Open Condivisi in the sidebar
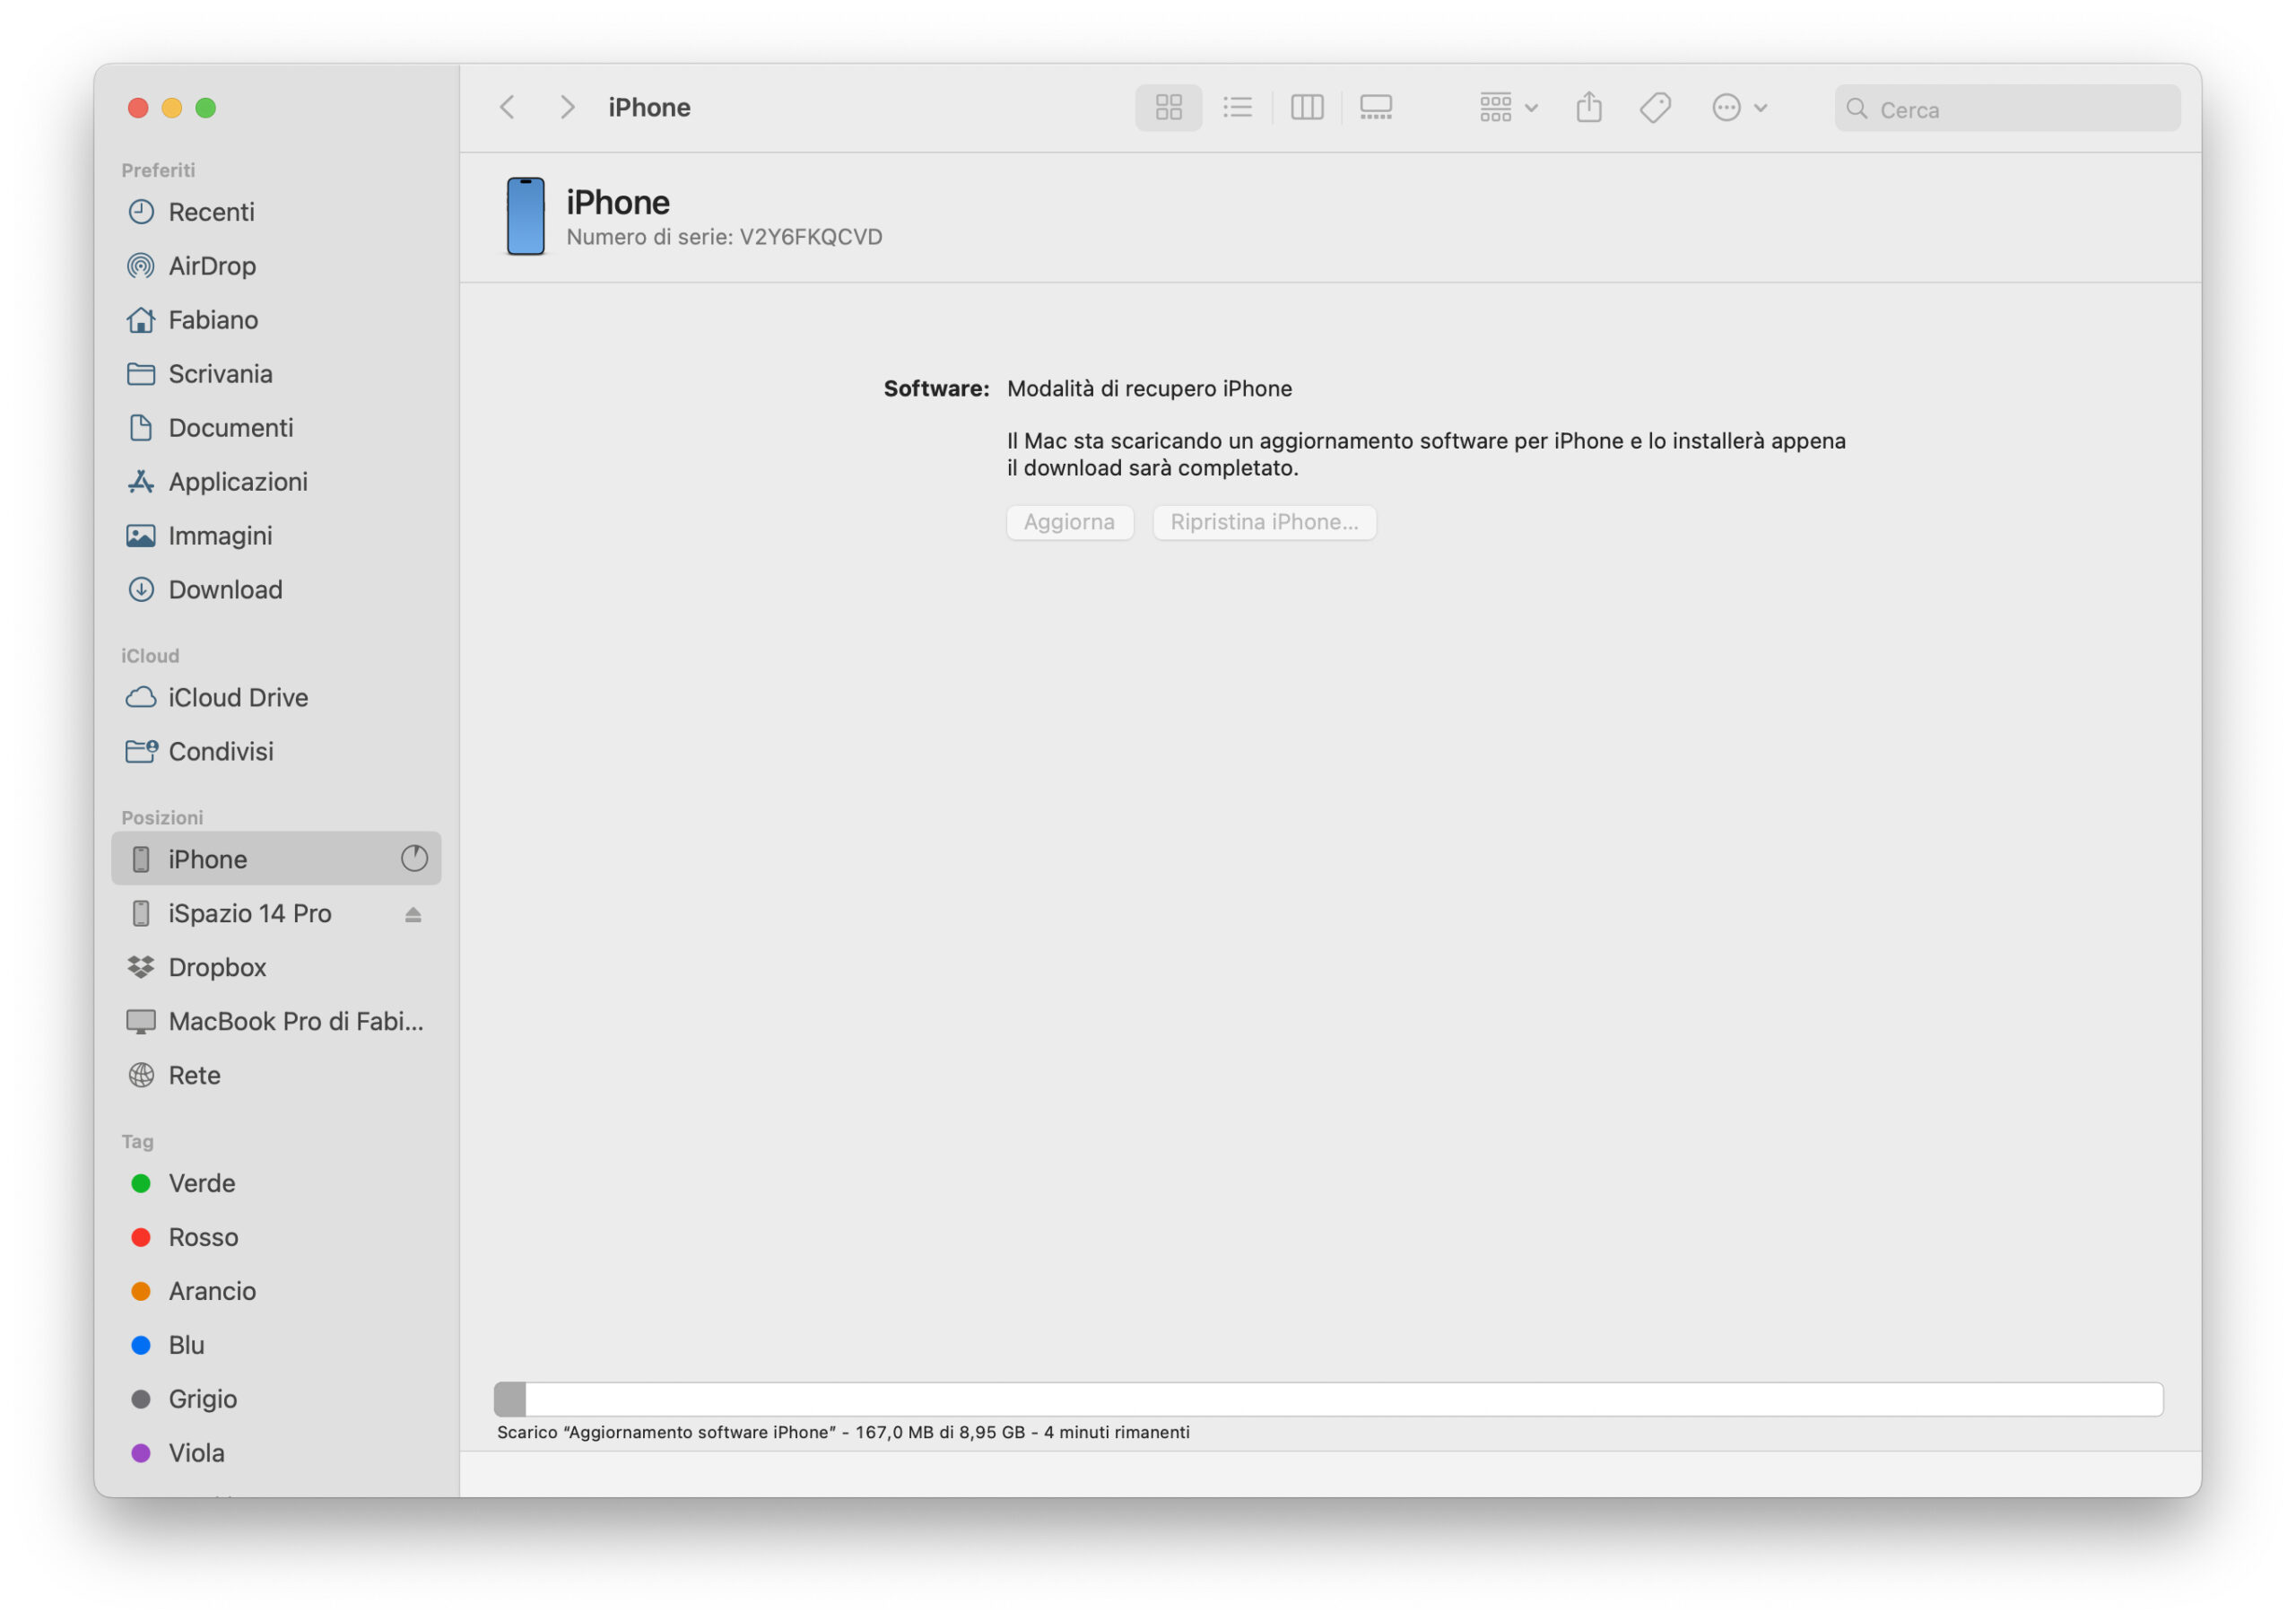The width and height of the screenshot is (2296, 1622). [x=276, y=752]
